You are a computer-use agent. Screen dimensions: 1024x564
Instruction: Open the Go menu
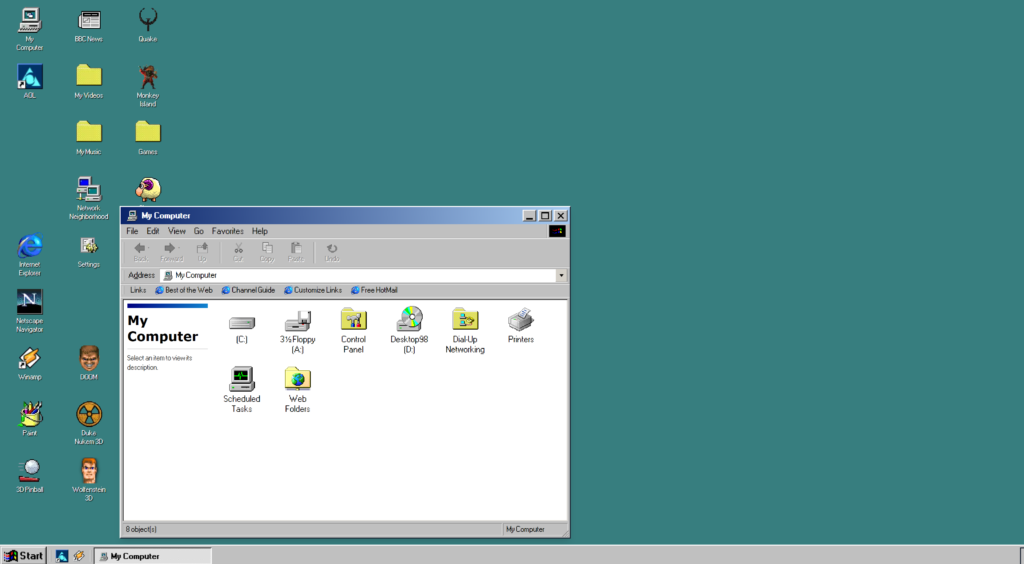pyautogui.click(x=199, y=231)
